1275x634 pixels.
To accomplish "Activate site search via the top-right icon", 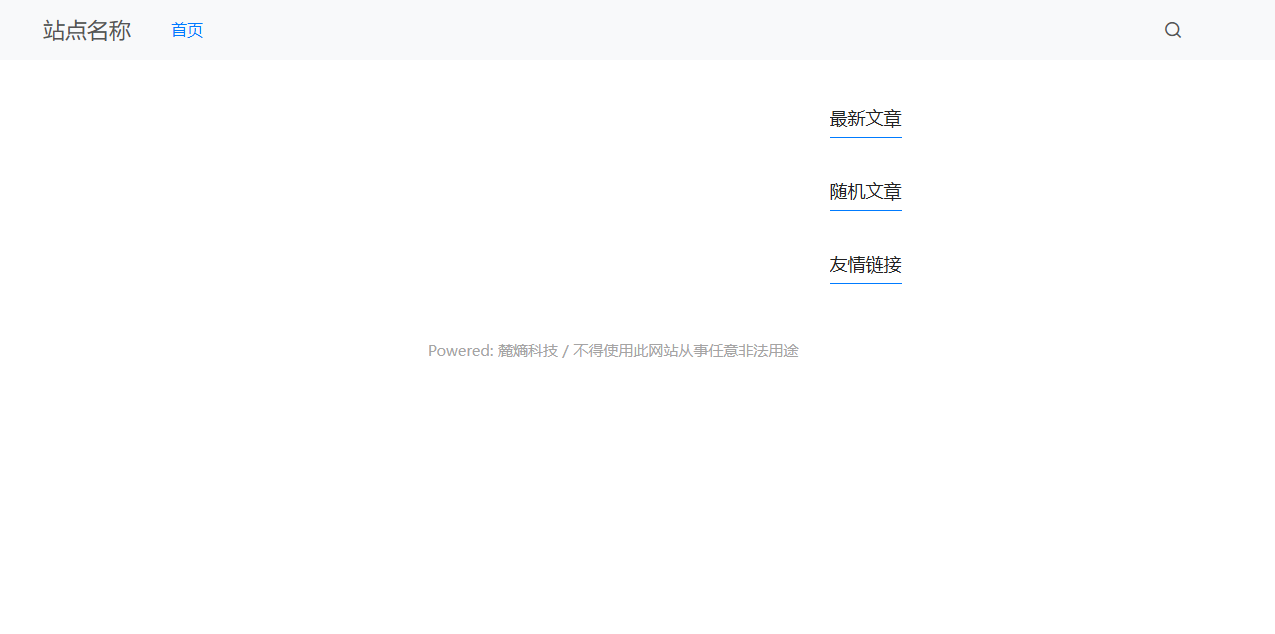I will (1172, 29).
